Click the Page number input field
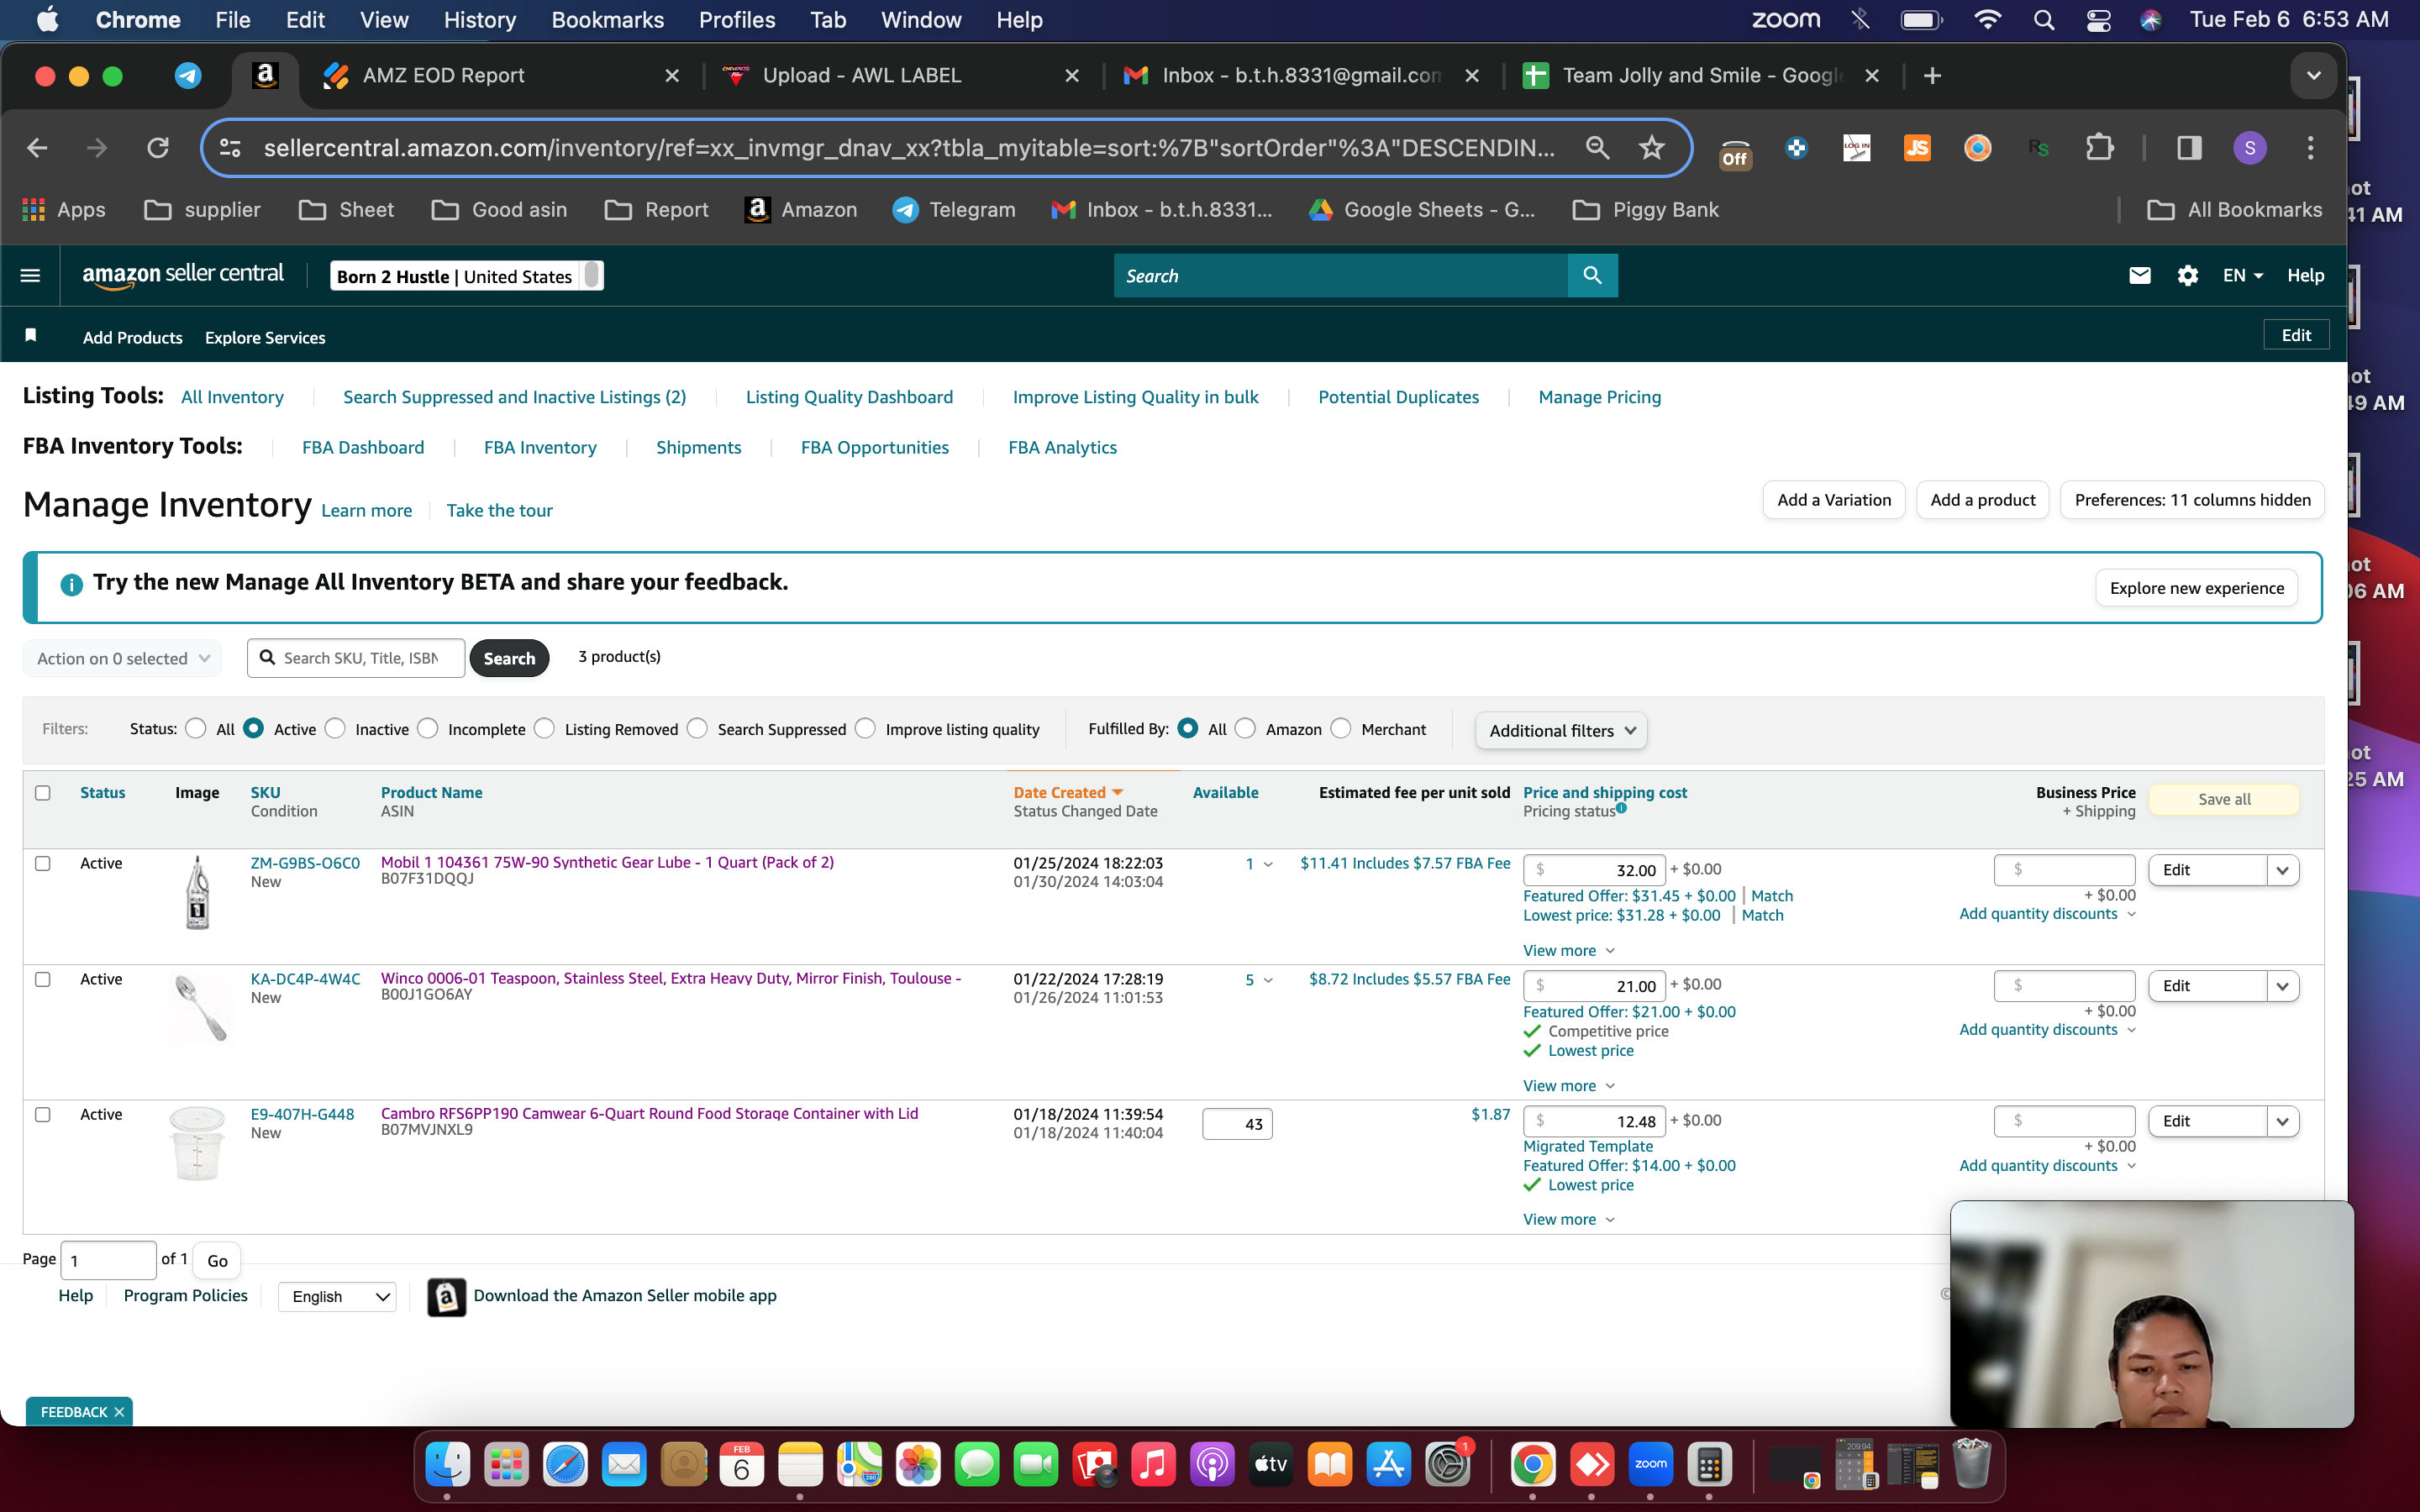The height and width of the screenshot is (1512, 2420). pyautogui.click(x=108, y=1260)
